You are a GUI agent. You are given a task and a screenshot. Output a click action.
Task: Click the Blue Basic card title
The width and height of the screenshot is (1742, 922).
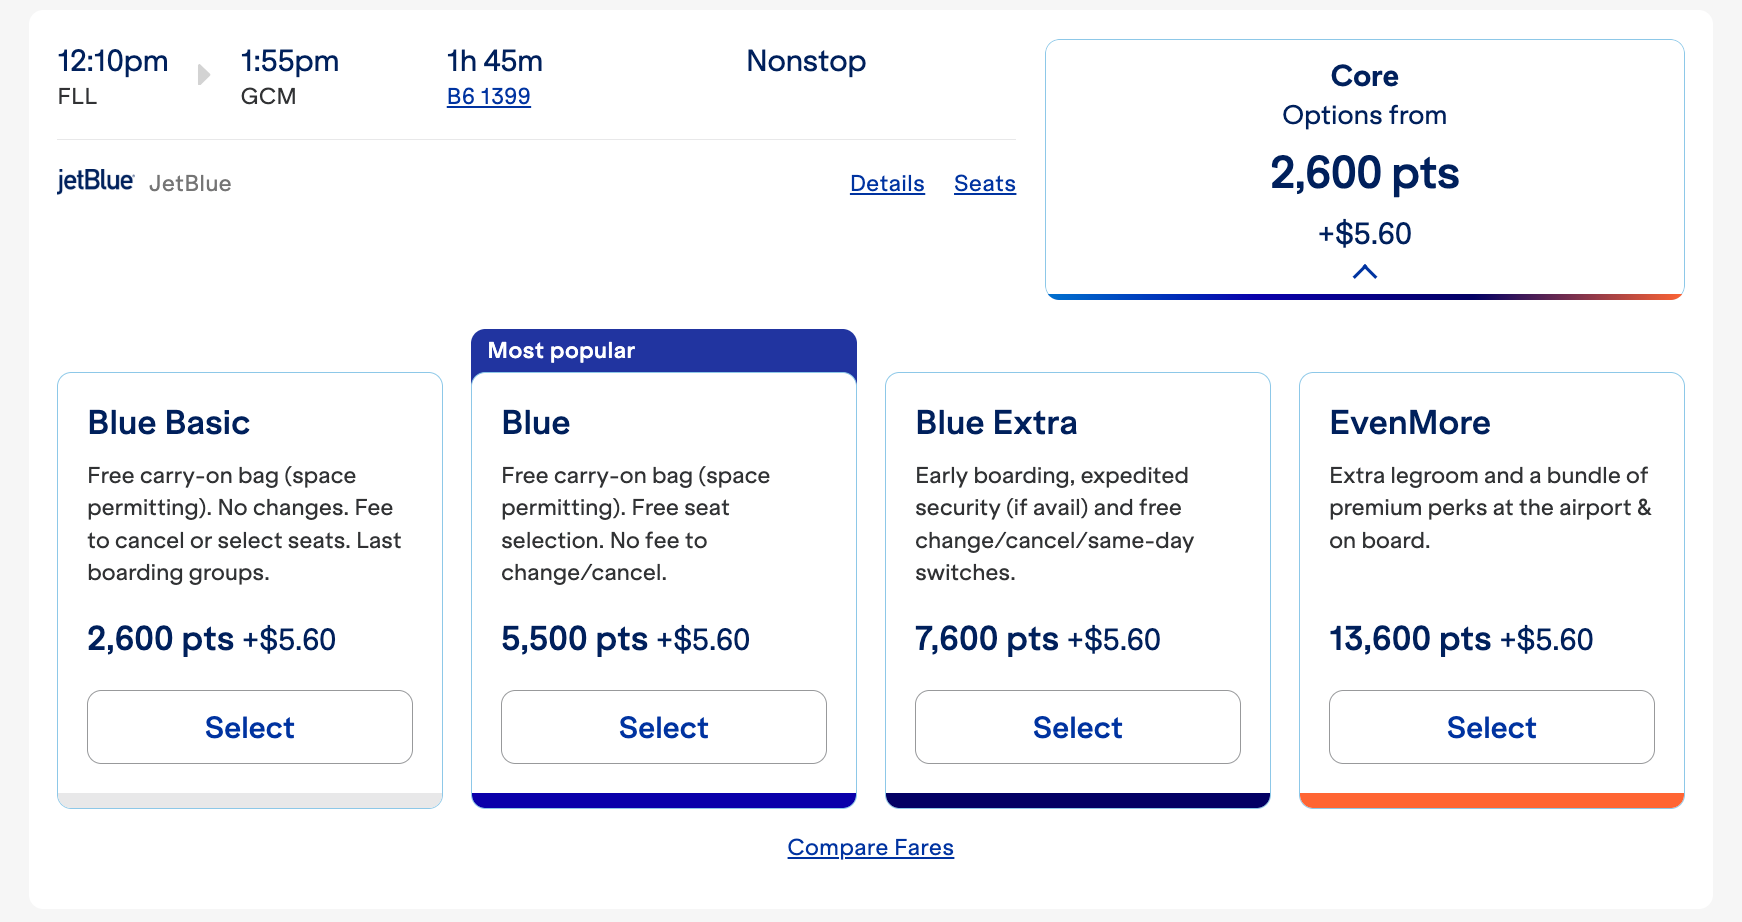pos(168,422)
